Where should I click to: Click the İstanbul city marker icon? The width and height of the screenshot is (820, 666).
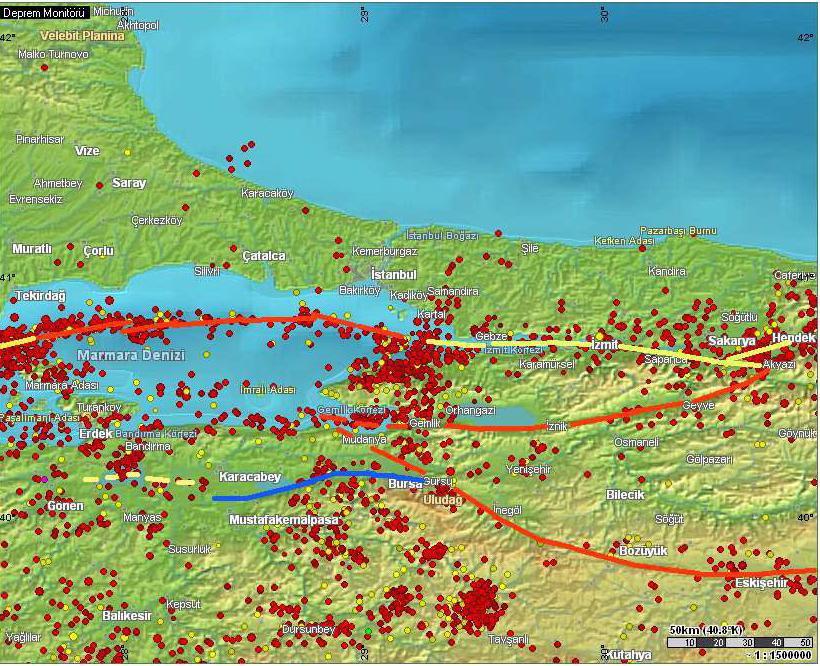coord(362,272)
